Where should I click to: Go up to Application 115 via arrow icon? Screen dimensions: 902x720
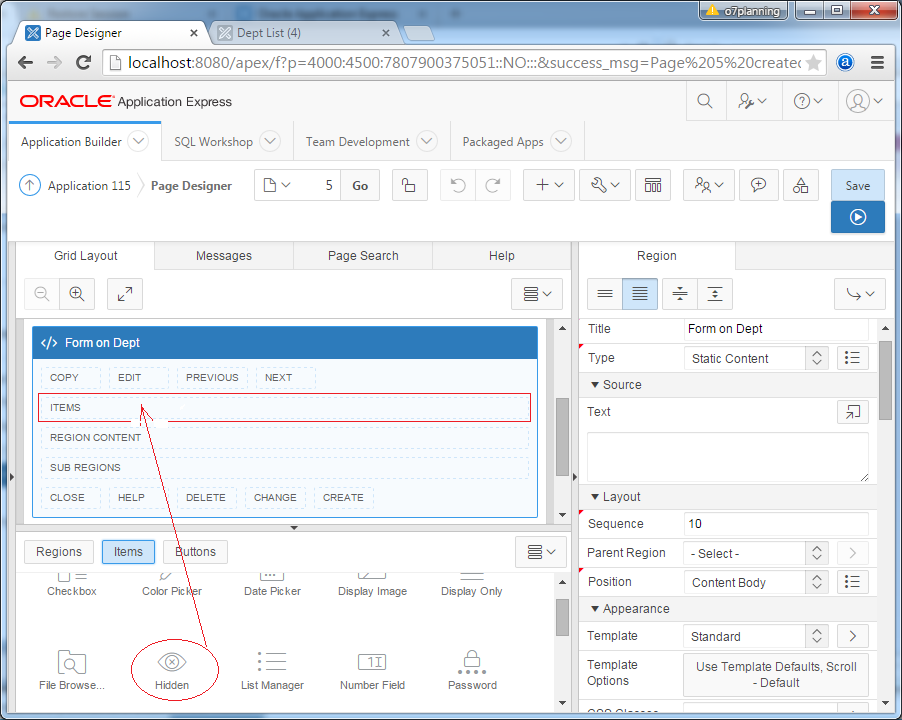[x=30, y=185]
